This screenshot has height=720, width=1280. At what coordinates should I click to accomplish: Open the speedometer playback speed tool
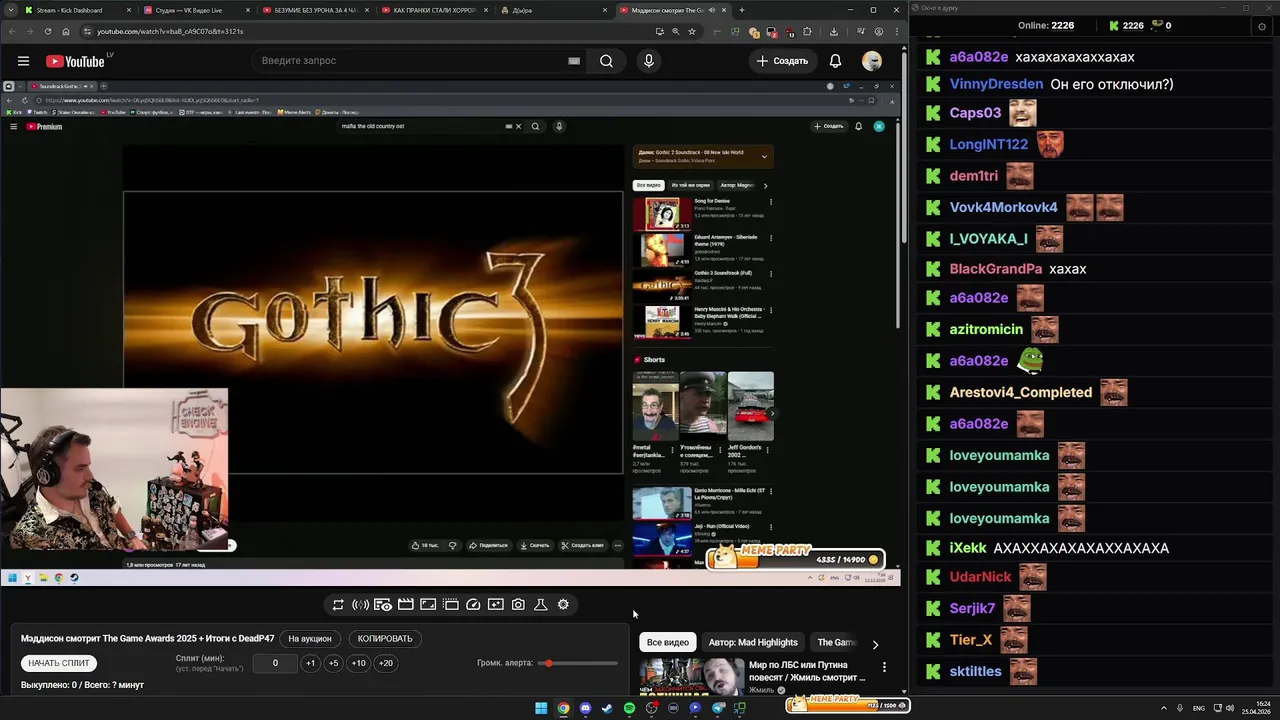[x=473, y=604]
